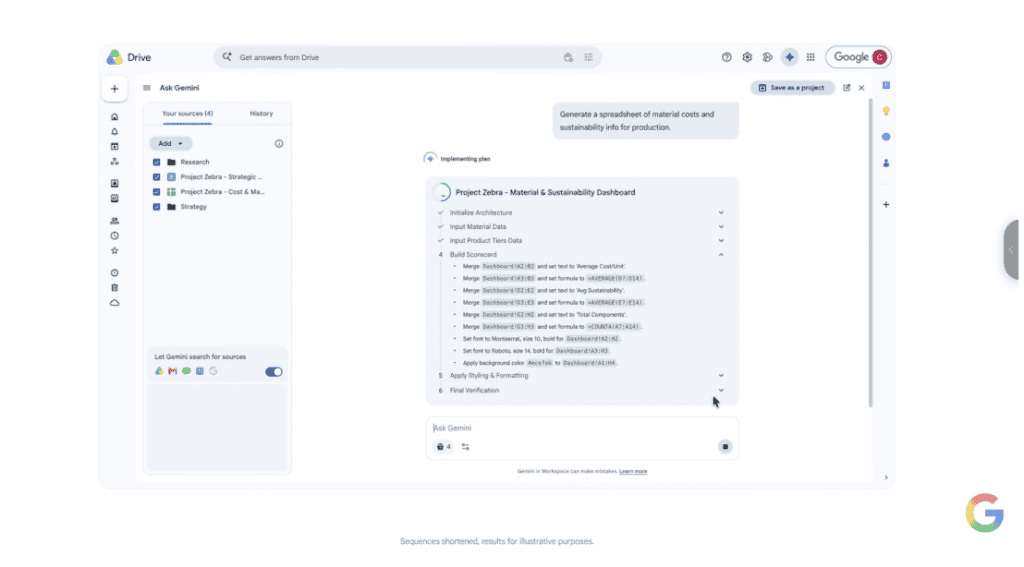Go to Drive Home icon in sidebar

click(114, 117)
